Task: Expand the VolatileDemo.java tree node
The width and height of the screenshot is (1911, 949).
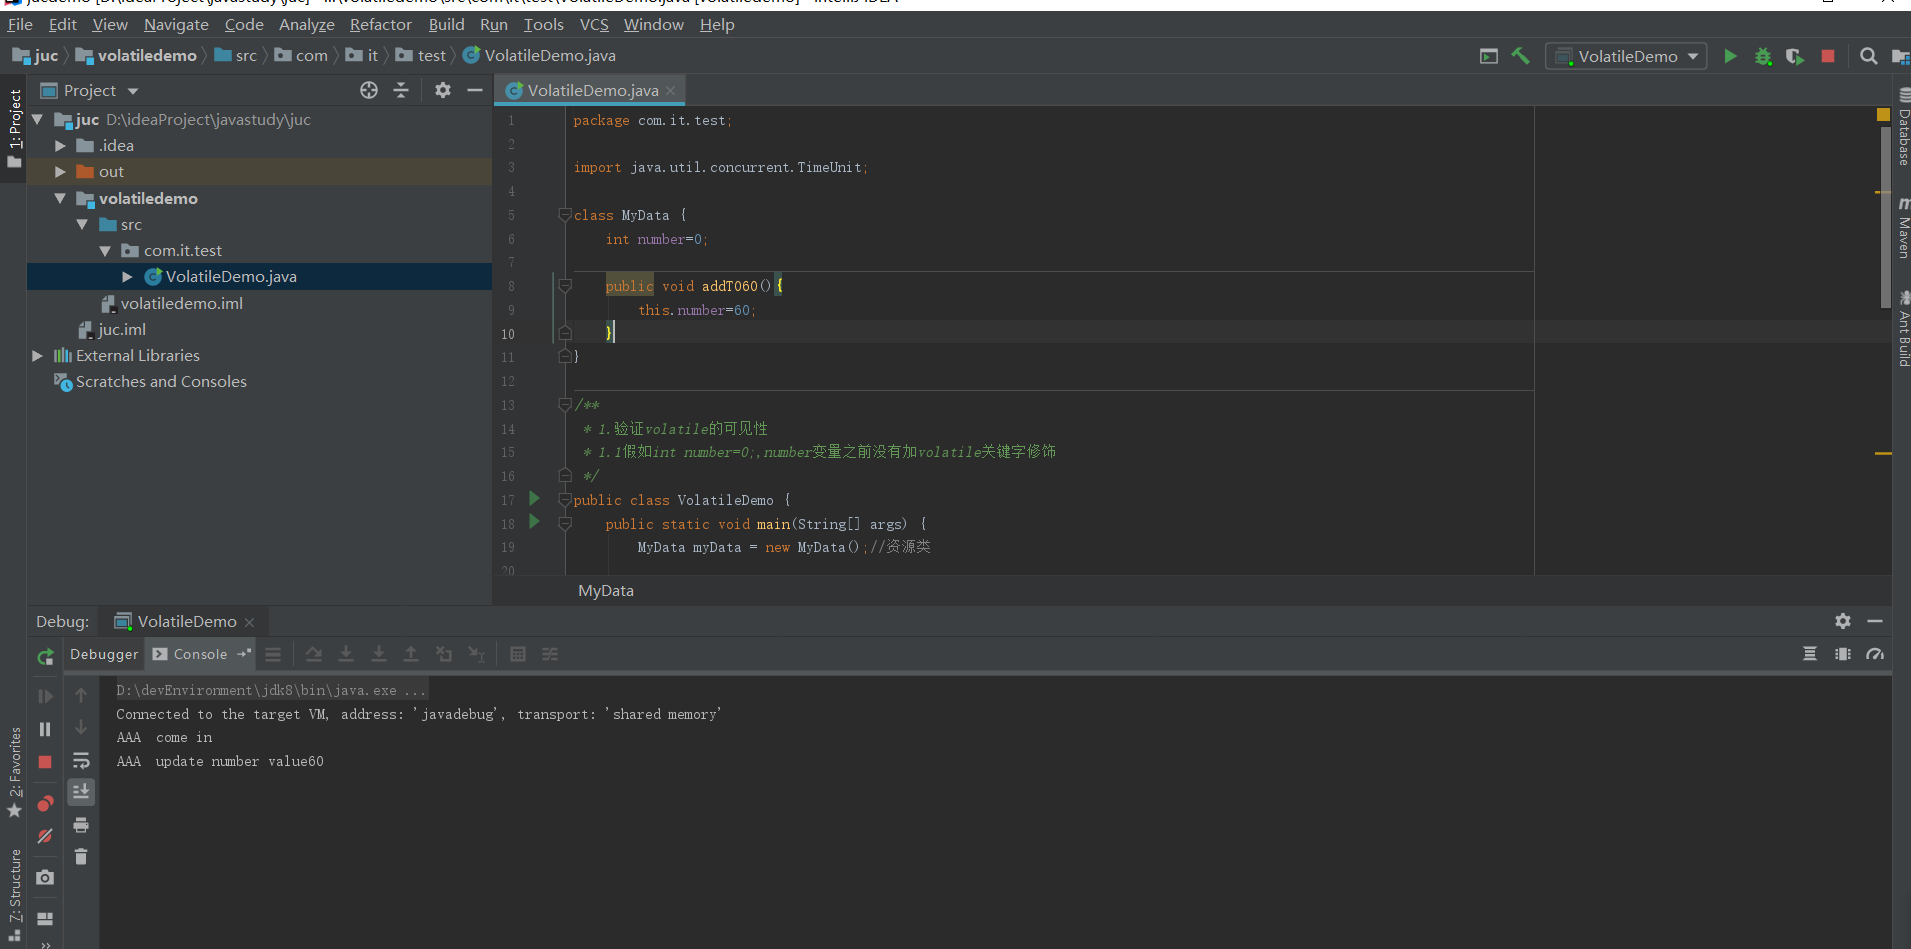Action: (x=127, y=277)
